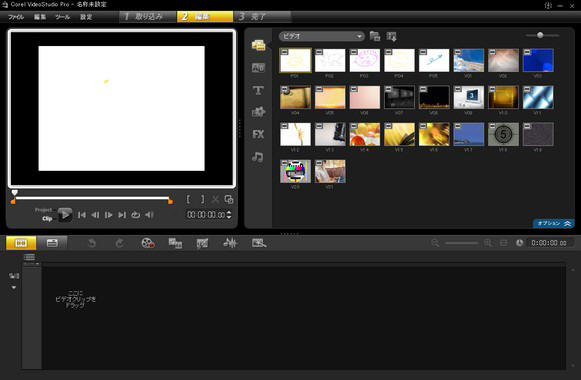Zoom in the timeline
This screenshot has height=380, width=581.
488,243
